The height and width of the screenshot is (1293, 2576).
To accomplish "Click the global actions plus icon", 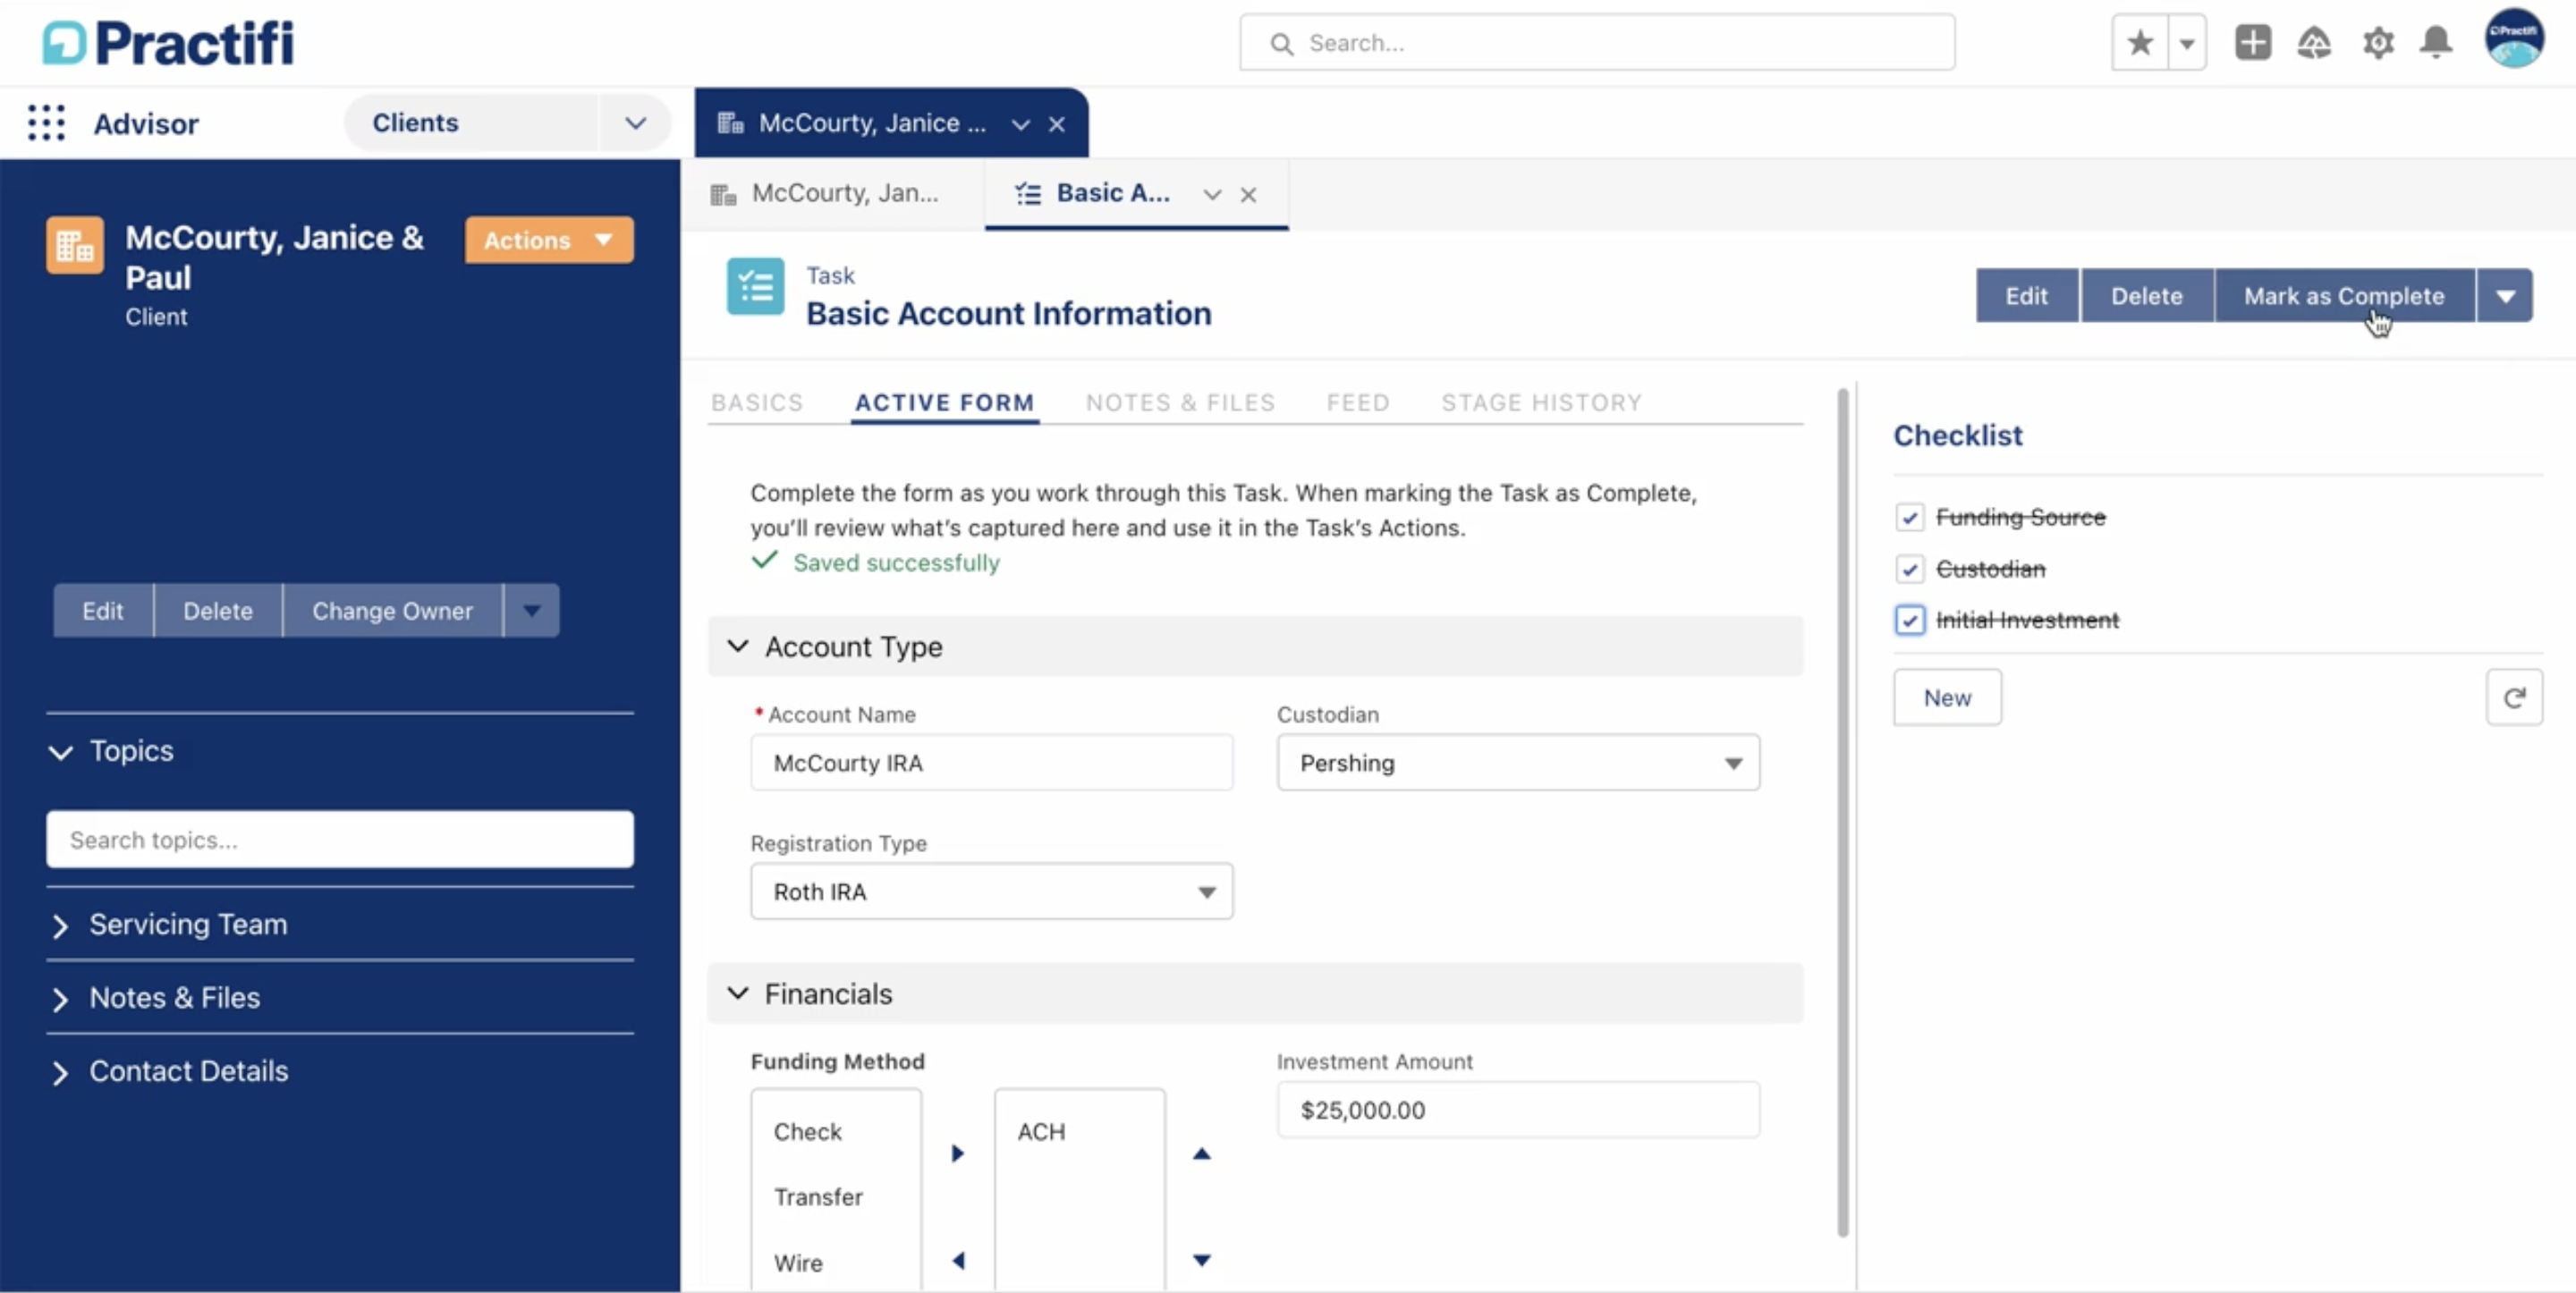I will click(2252, 43).
